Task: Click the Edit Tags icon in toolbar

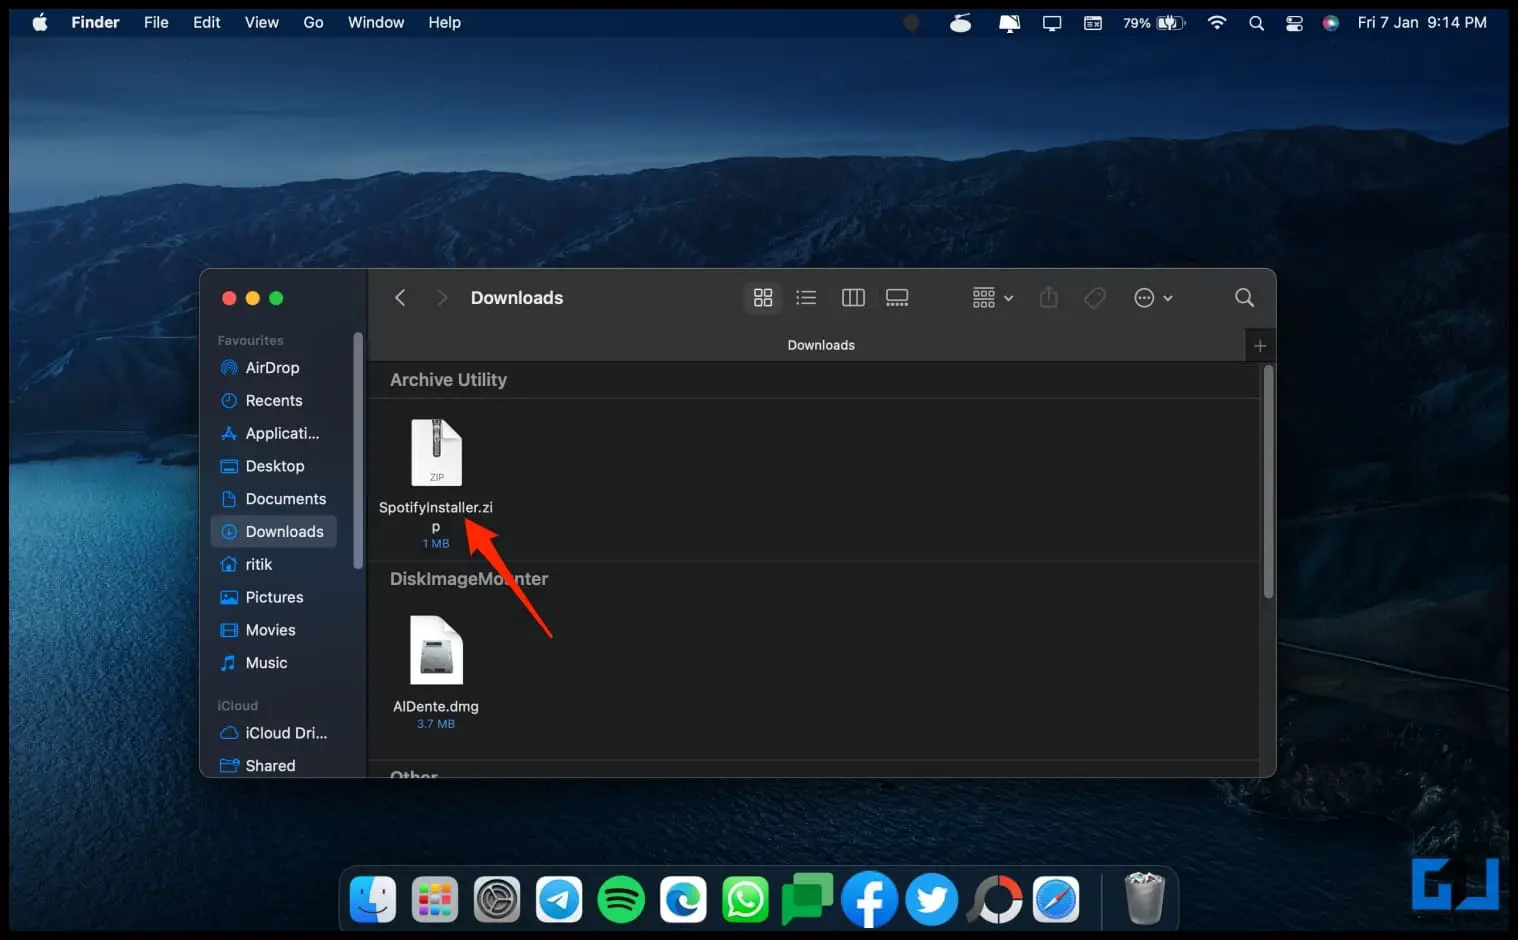Action: pos(1095,298)
